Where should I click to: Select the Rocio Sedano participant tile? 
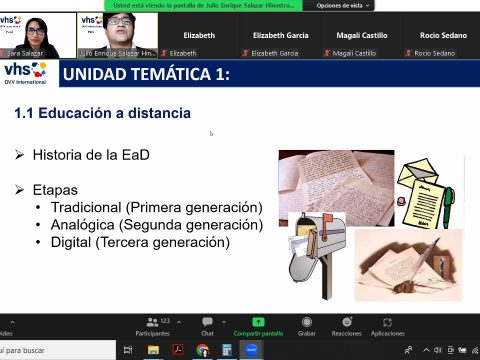point(442,36)
